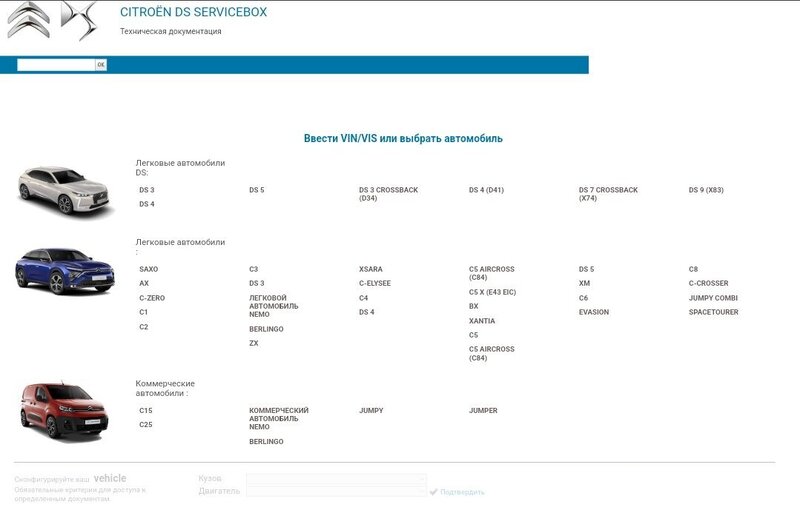Click the Citroën chevron logo
800x527 pixels.
coord(29,20)
